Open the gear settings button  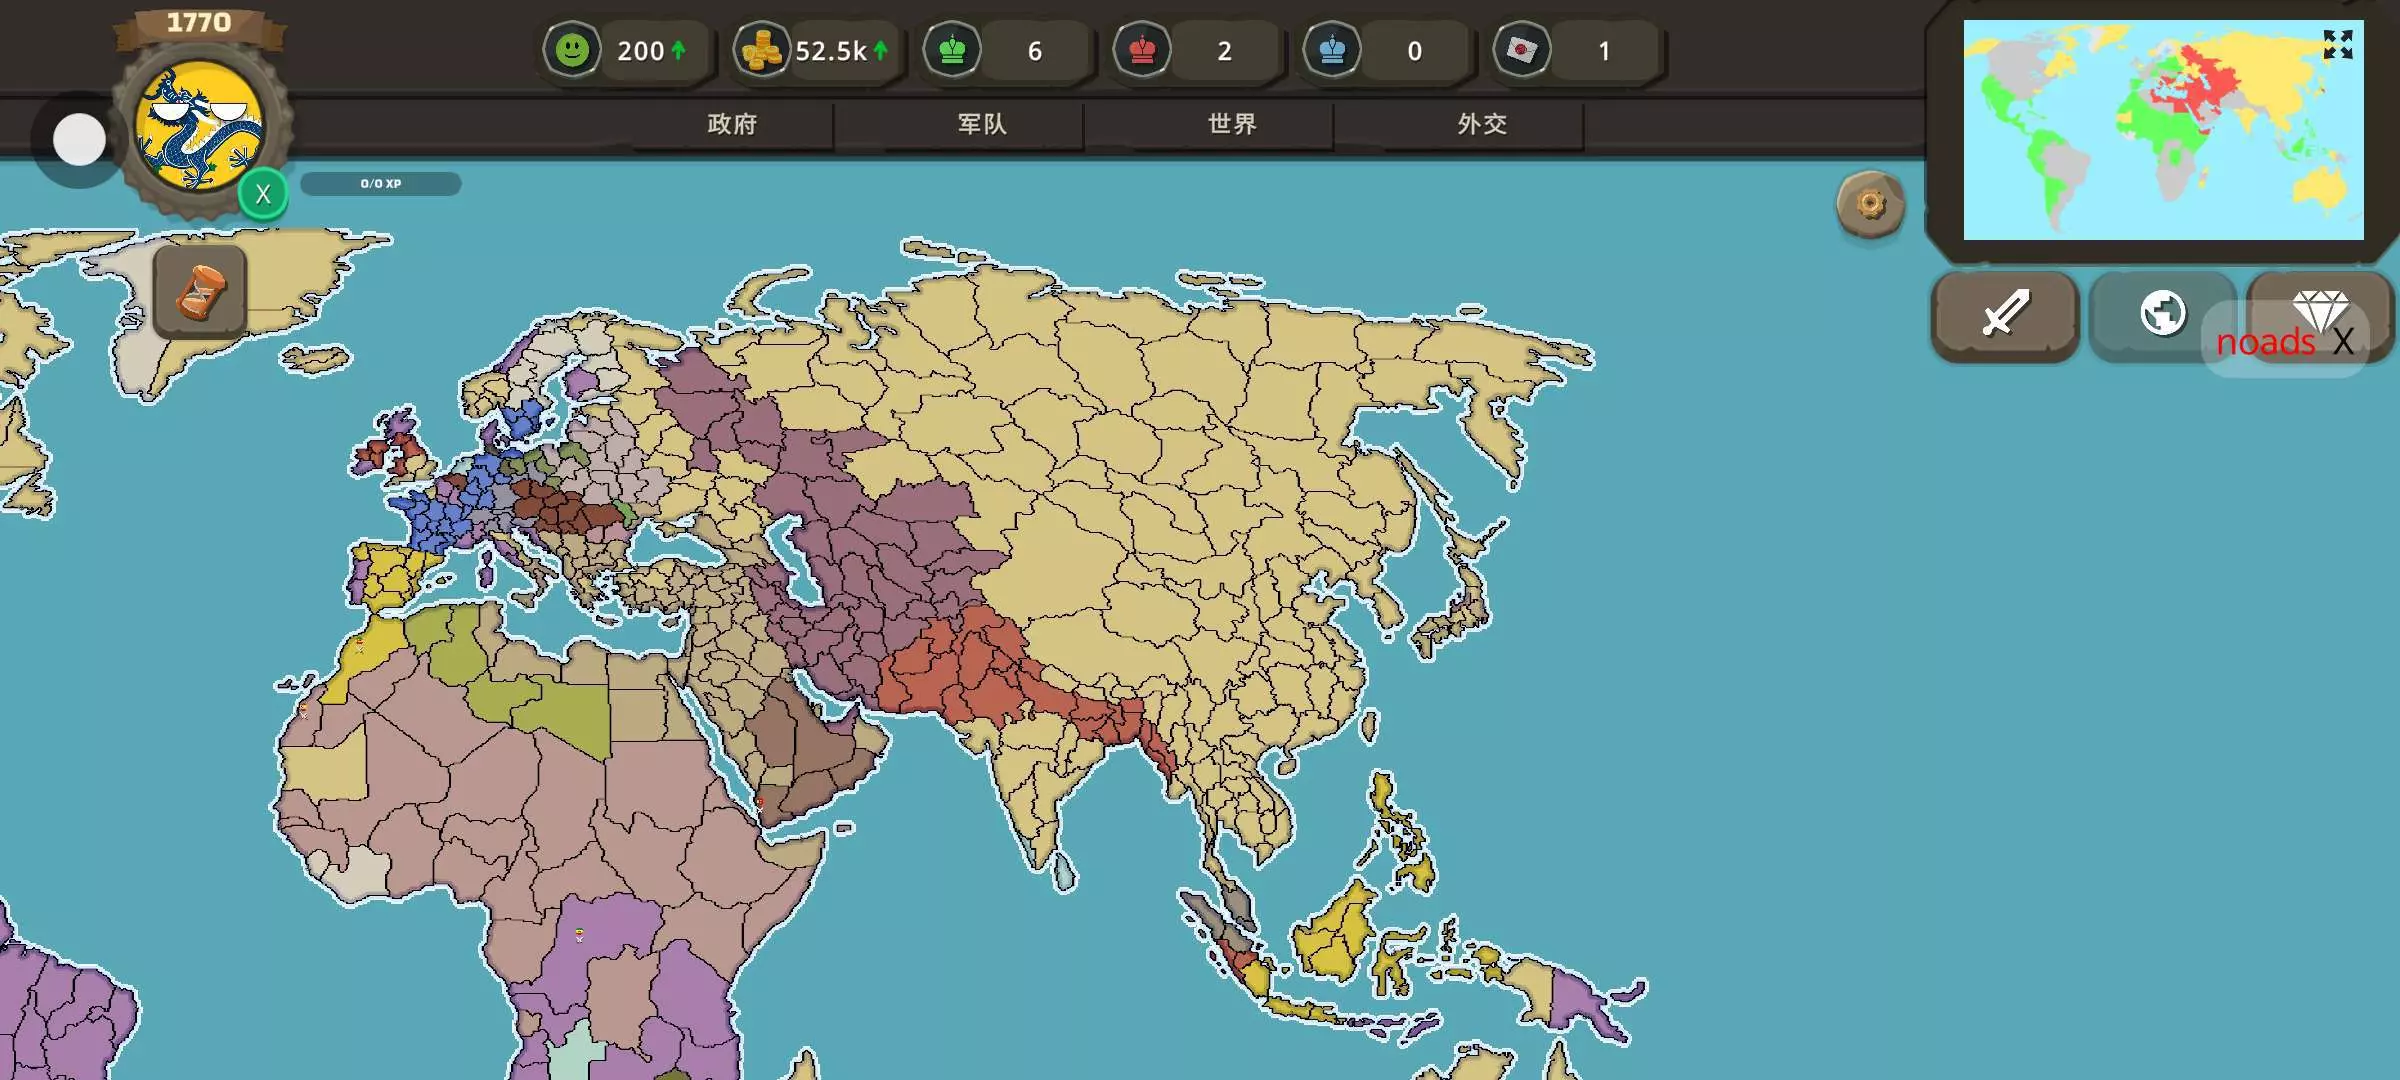pos(1870,205)
